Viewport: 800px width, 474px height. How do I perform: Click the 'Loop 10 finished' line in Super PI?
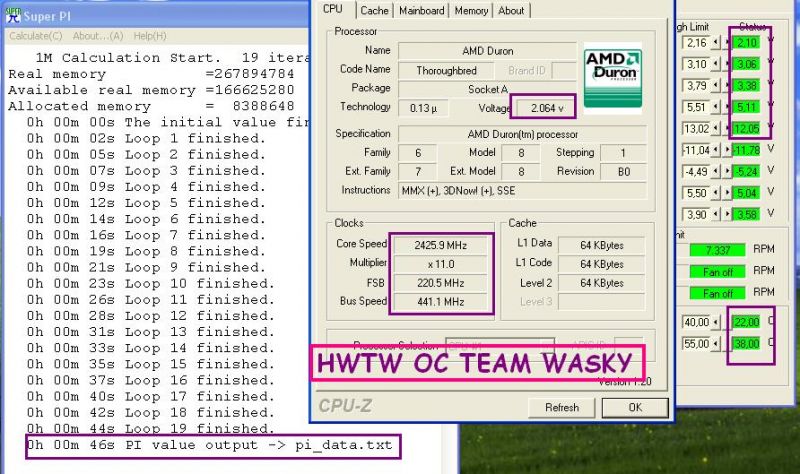point(151,284)
